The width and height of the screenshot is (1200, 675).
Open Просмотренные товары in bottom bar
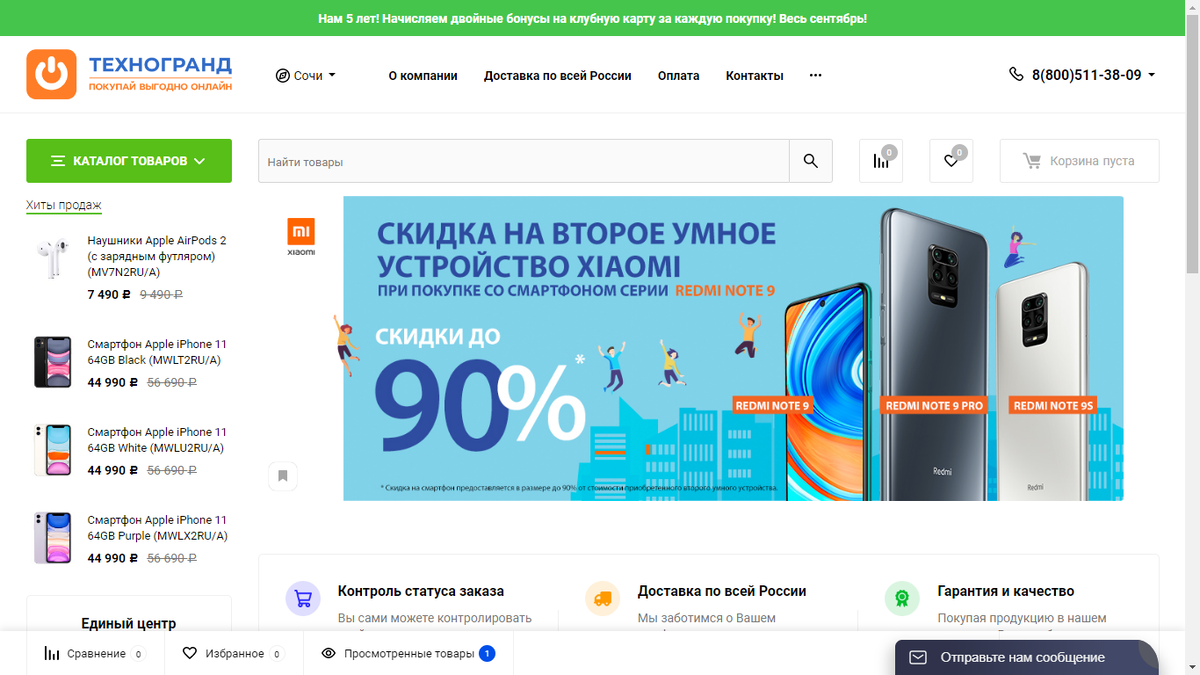(x=408, y=654)
